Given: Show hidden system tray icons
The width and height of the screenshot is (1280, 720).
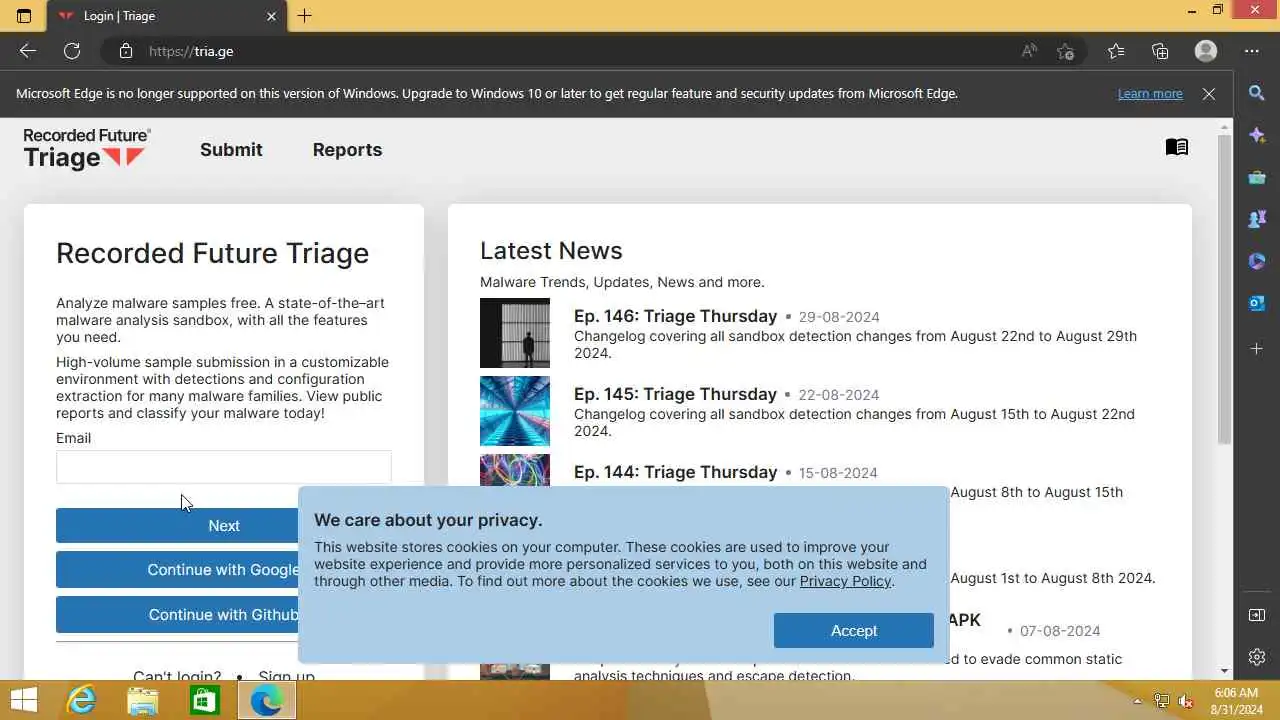Looking at the screenshot, I should 1137,701.
